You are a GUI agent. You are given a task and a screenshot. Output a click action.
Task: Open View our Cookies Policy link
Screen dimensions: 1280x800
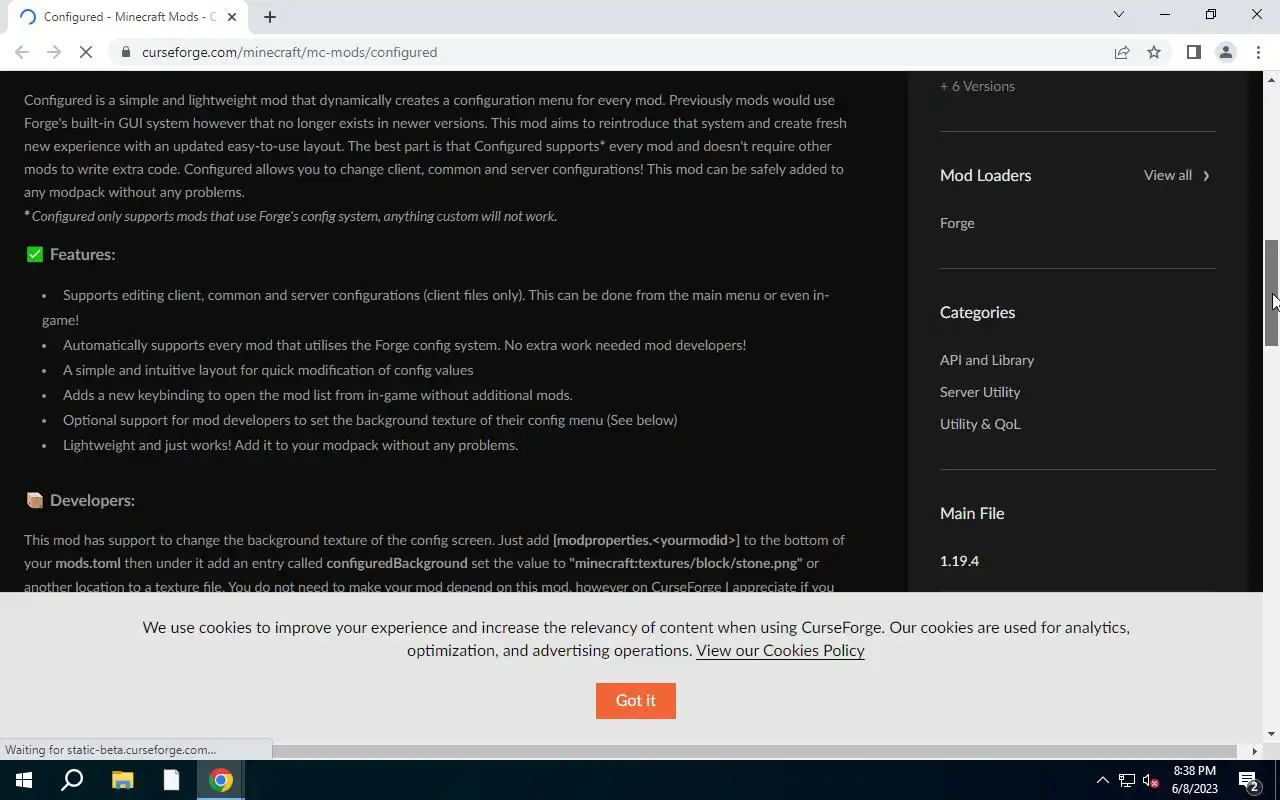point(780,650)
